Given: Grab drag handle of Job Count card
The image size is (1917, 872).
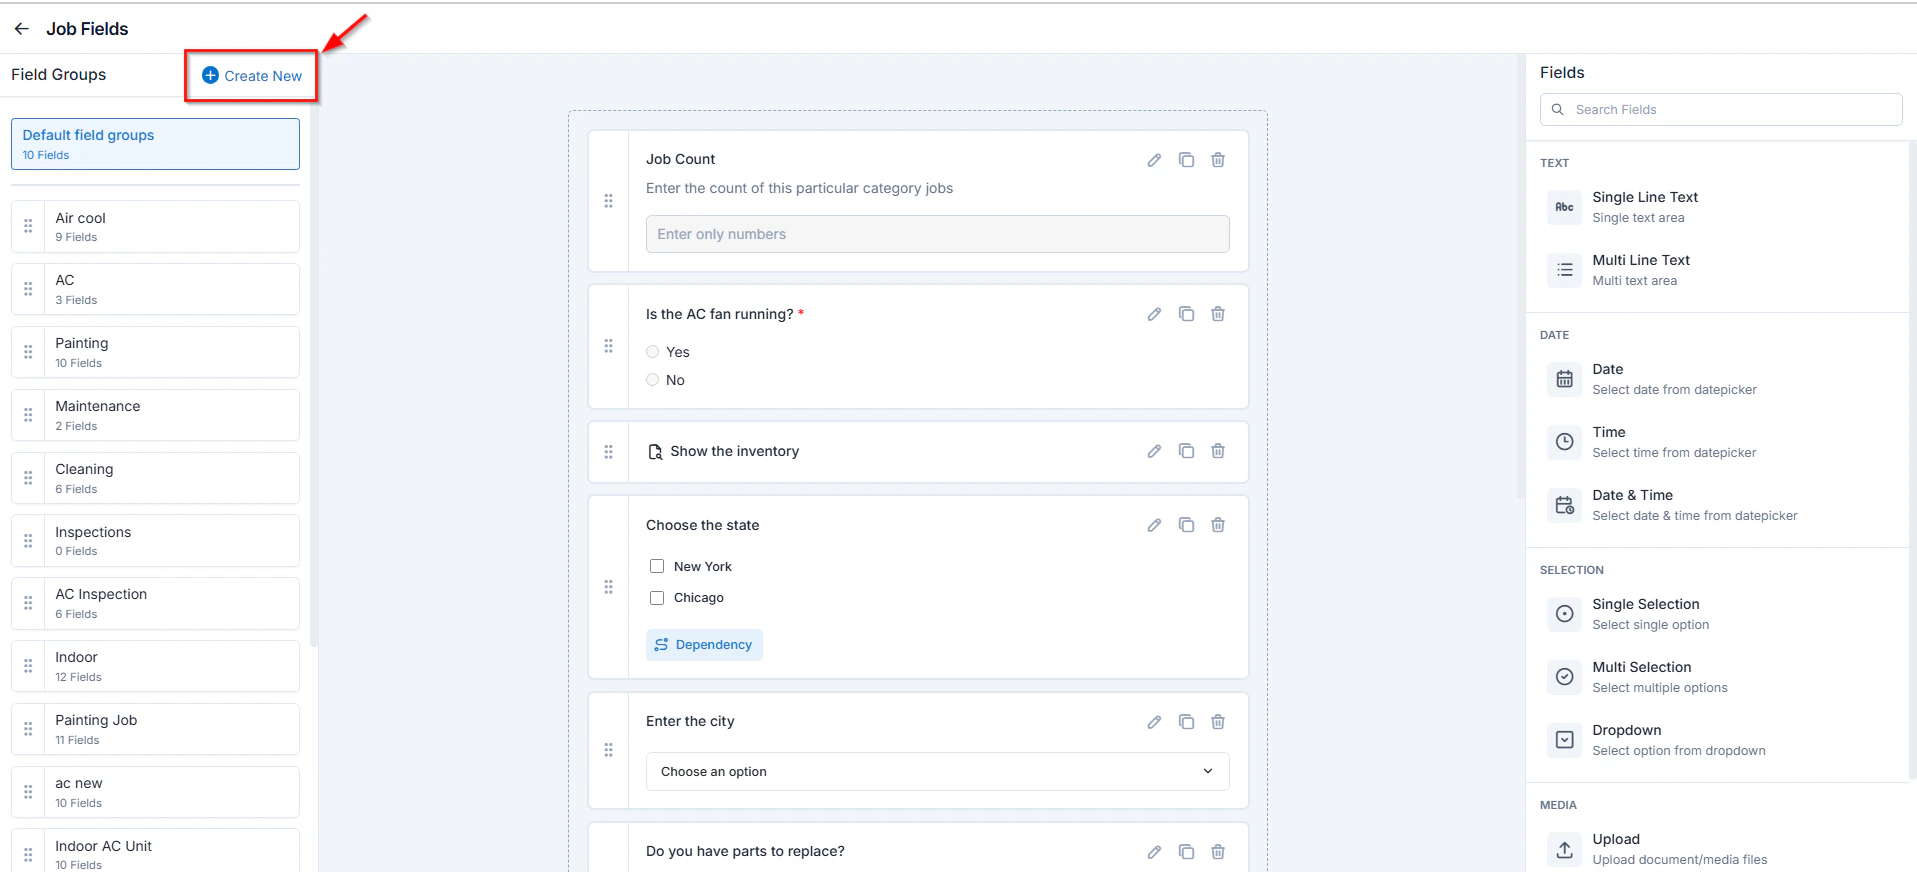Looking at the screenshot, I should pyautogui.click(x=608, y=201).
